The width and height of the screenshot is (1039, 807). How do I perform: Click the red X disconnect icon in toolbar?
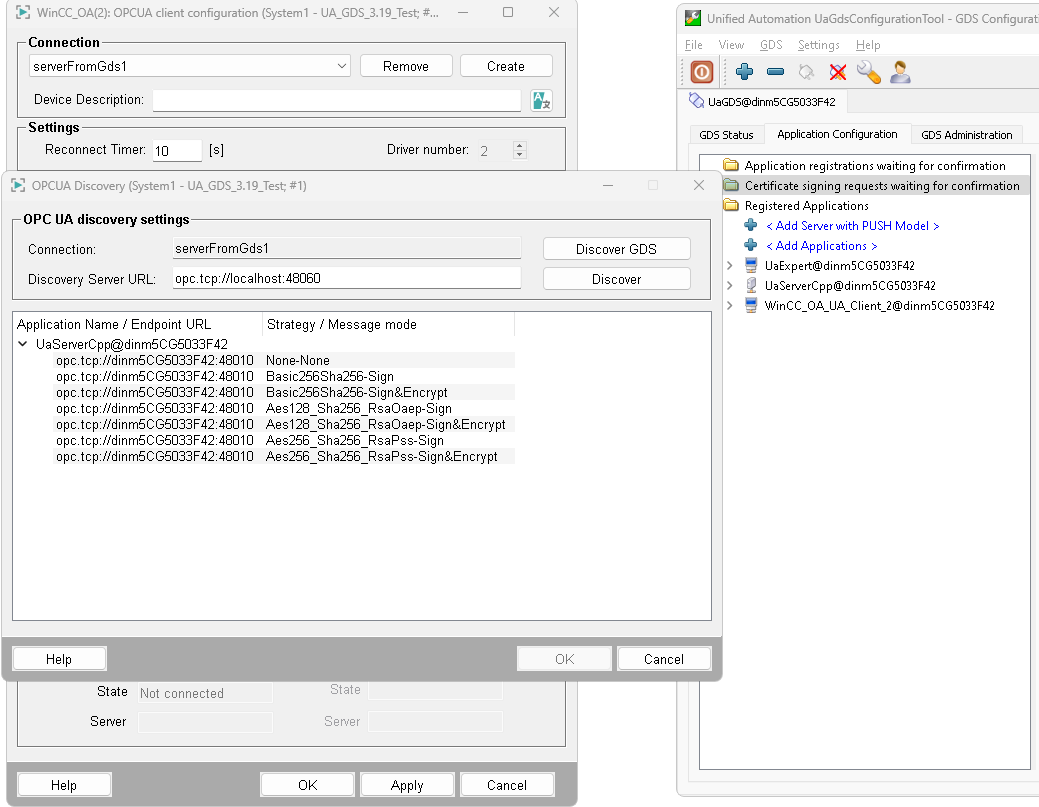point(838,72)
